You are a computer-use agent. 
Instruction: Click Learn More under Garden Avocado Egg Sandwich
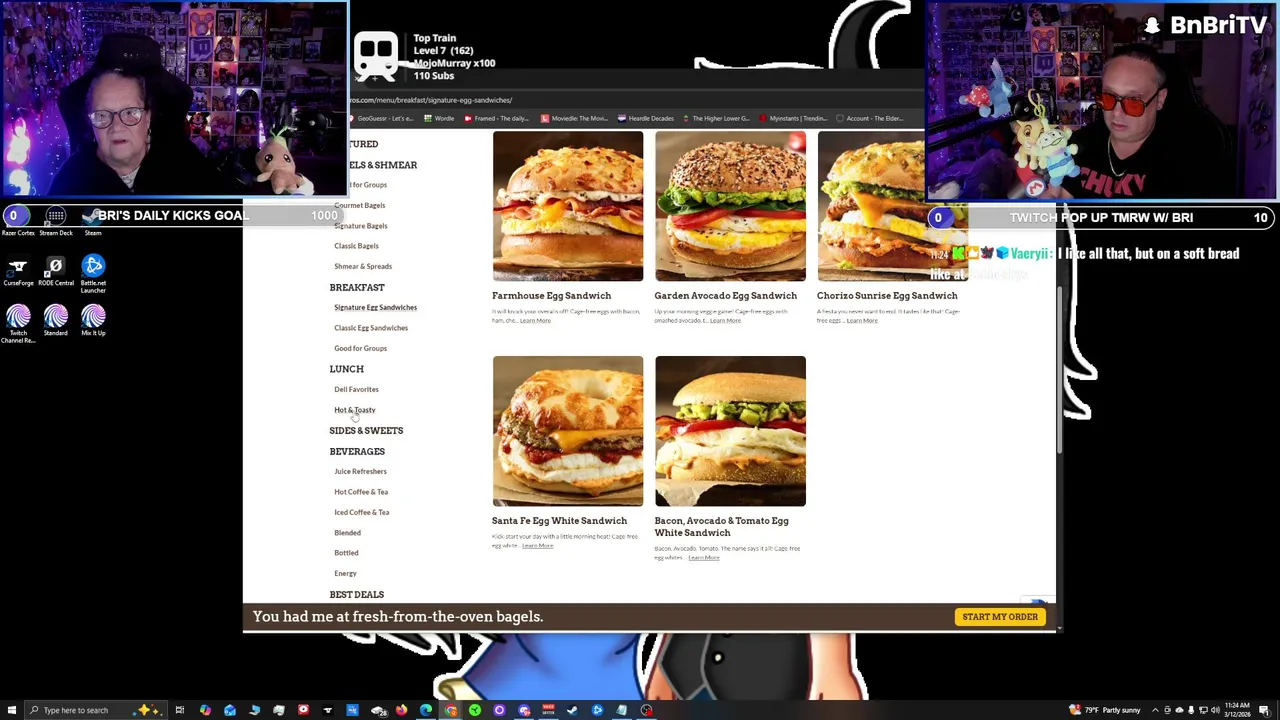pyautogui.click(x=726, y=321)
